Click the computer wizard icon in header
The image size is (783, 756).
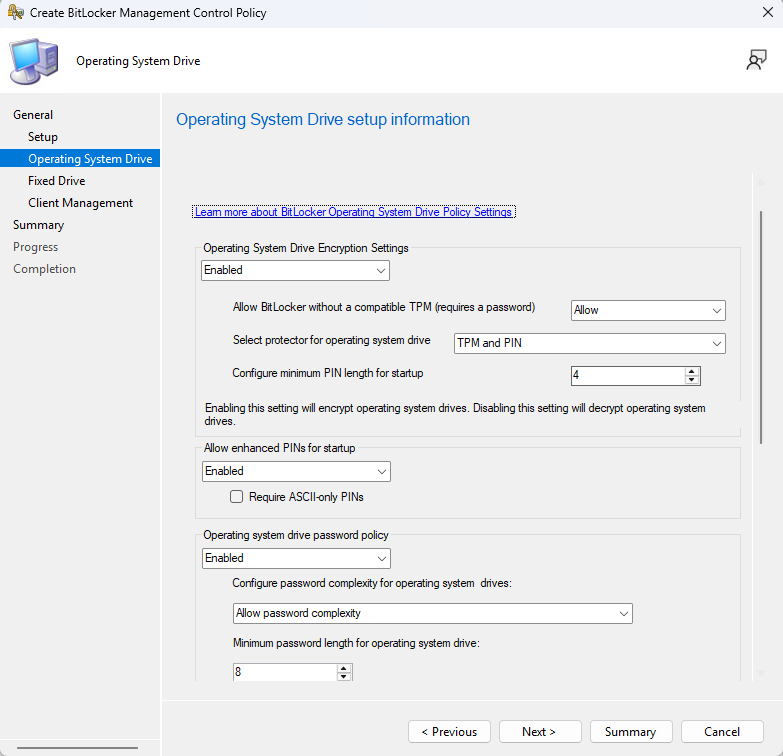(x=34, y=61)
